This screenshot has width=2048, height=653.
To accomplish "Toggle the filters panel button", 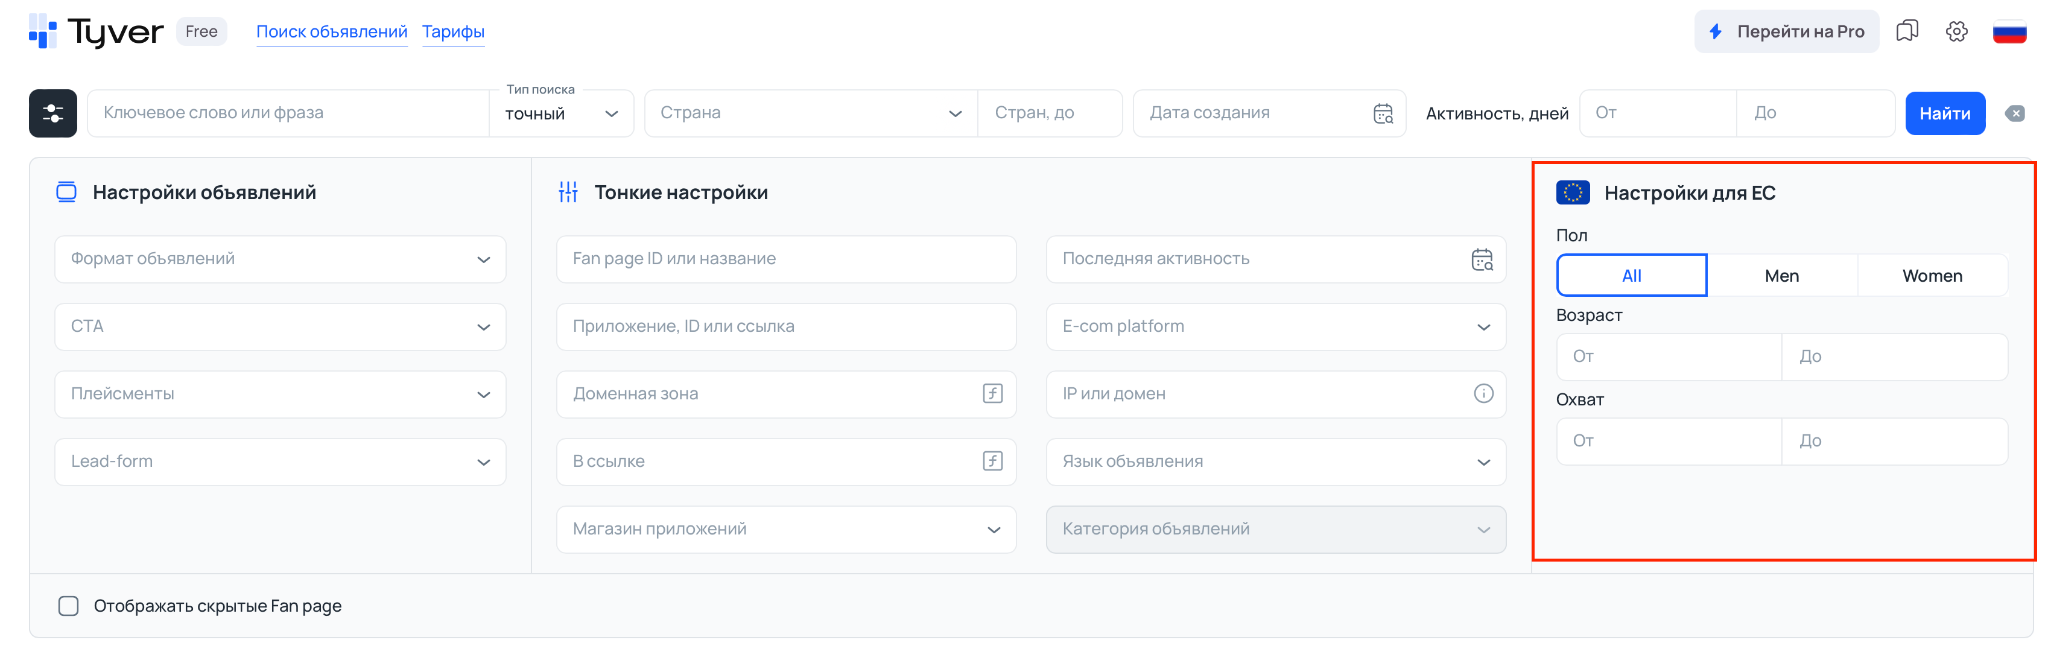I will pos(53,113).
